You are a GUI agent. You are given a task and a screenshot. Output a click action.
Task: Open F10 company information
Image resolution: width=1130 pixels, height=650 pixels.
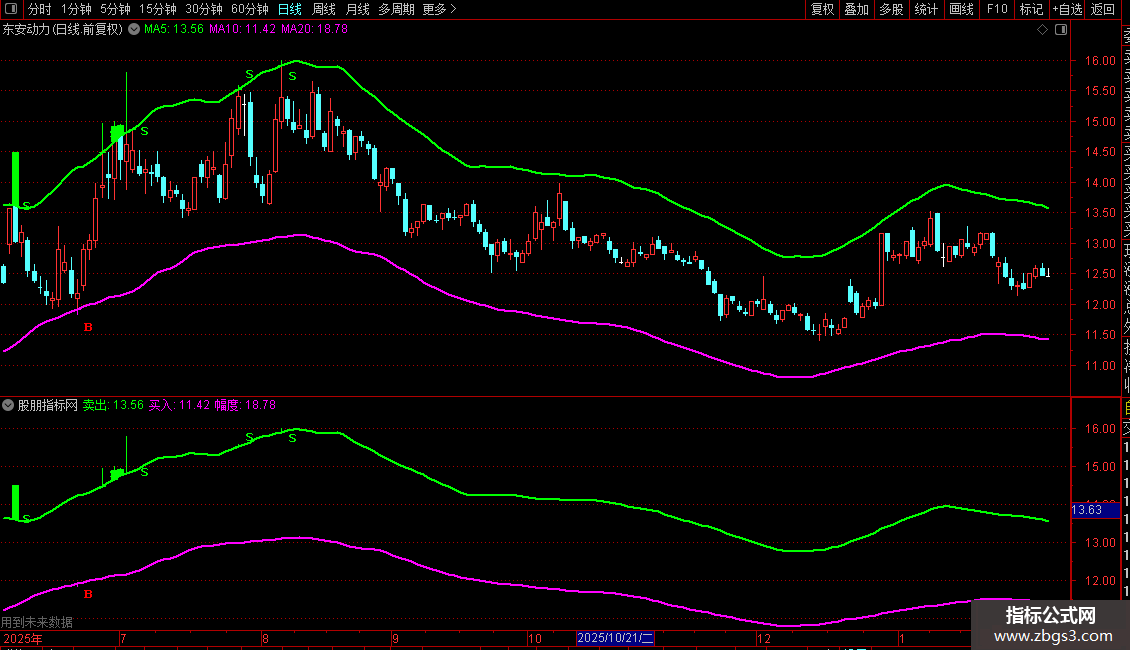[997, 9]
